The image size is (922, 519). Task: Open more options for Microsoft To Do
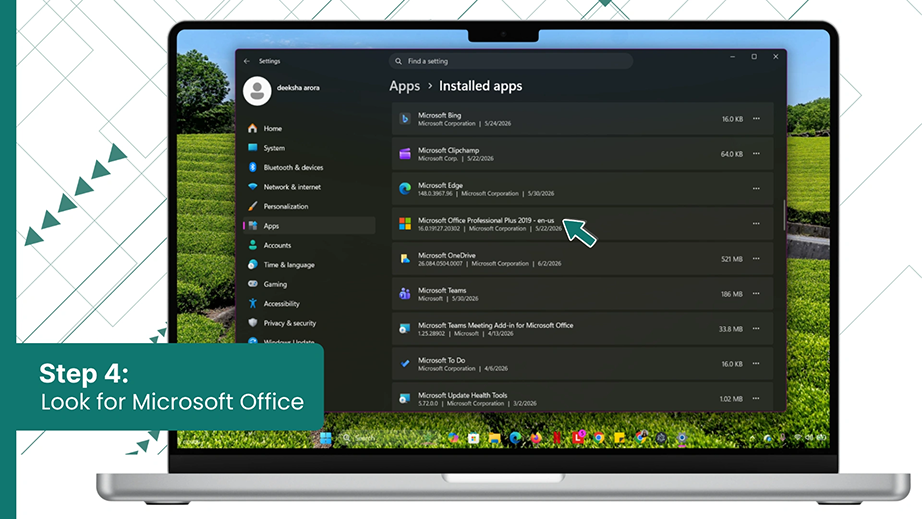click(756, 363)
